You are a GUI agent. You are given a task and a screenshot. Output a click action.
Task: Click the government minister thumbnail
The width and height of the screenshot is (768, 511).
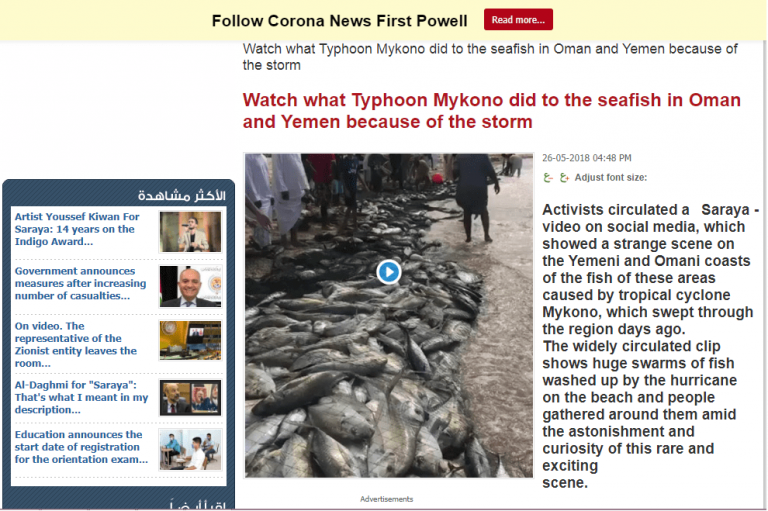(x=191, y=286)
